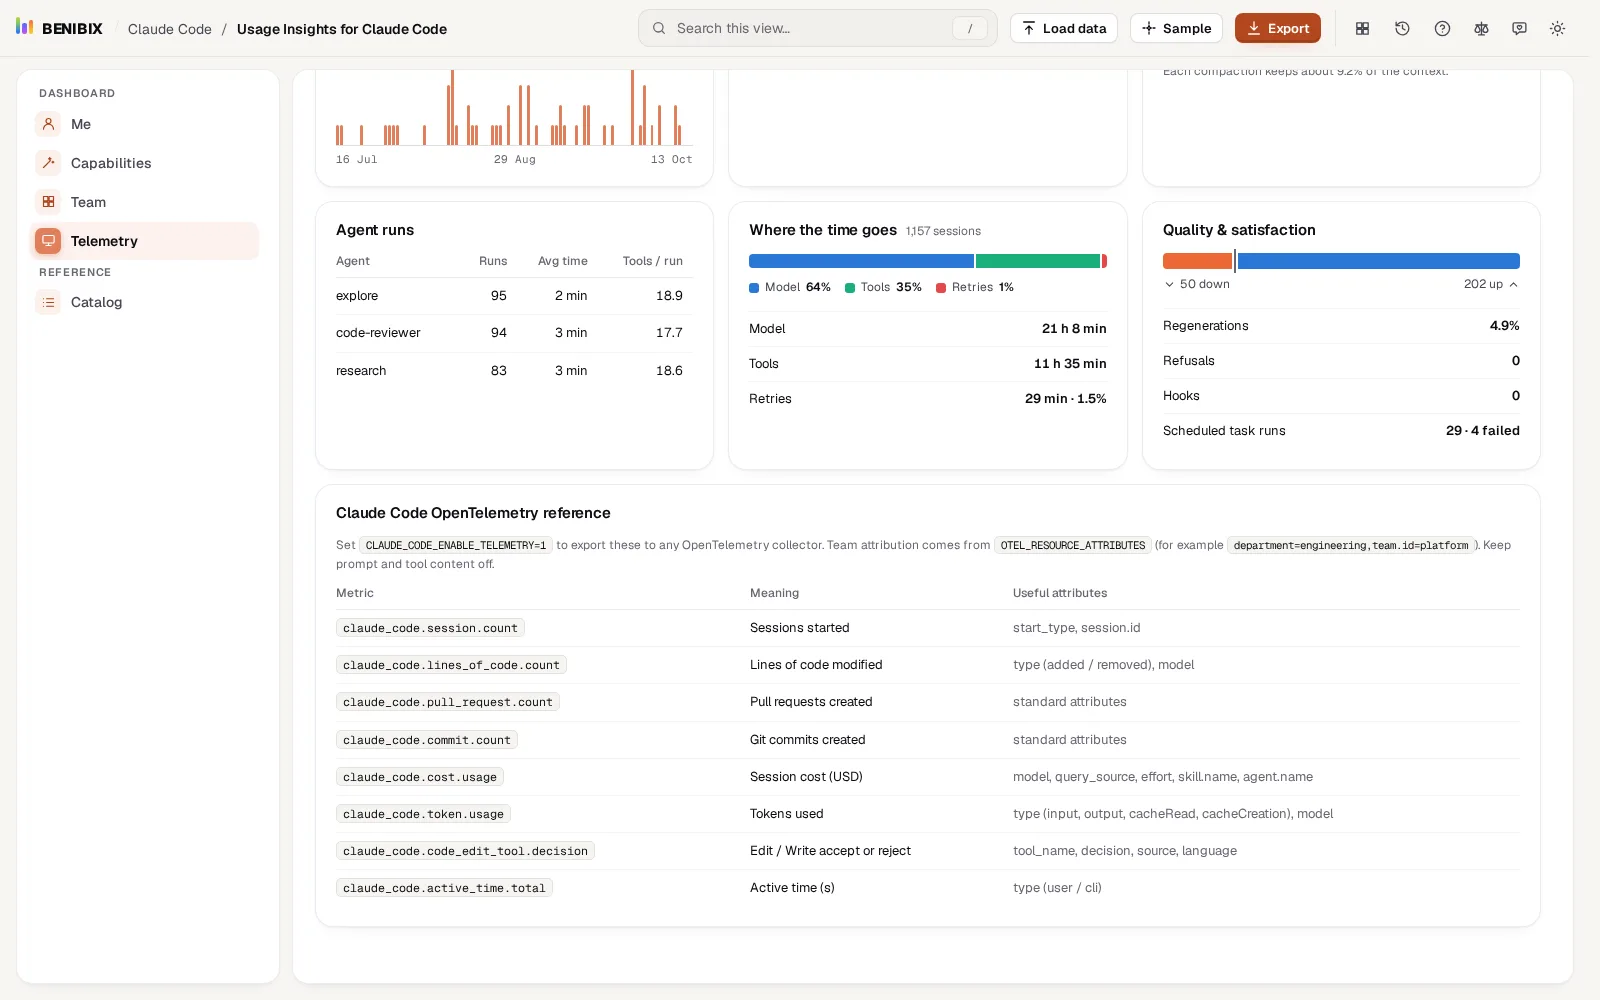
Task: Click the orange segment of the satisfaction bar
Action: [x=1197, y=261]
